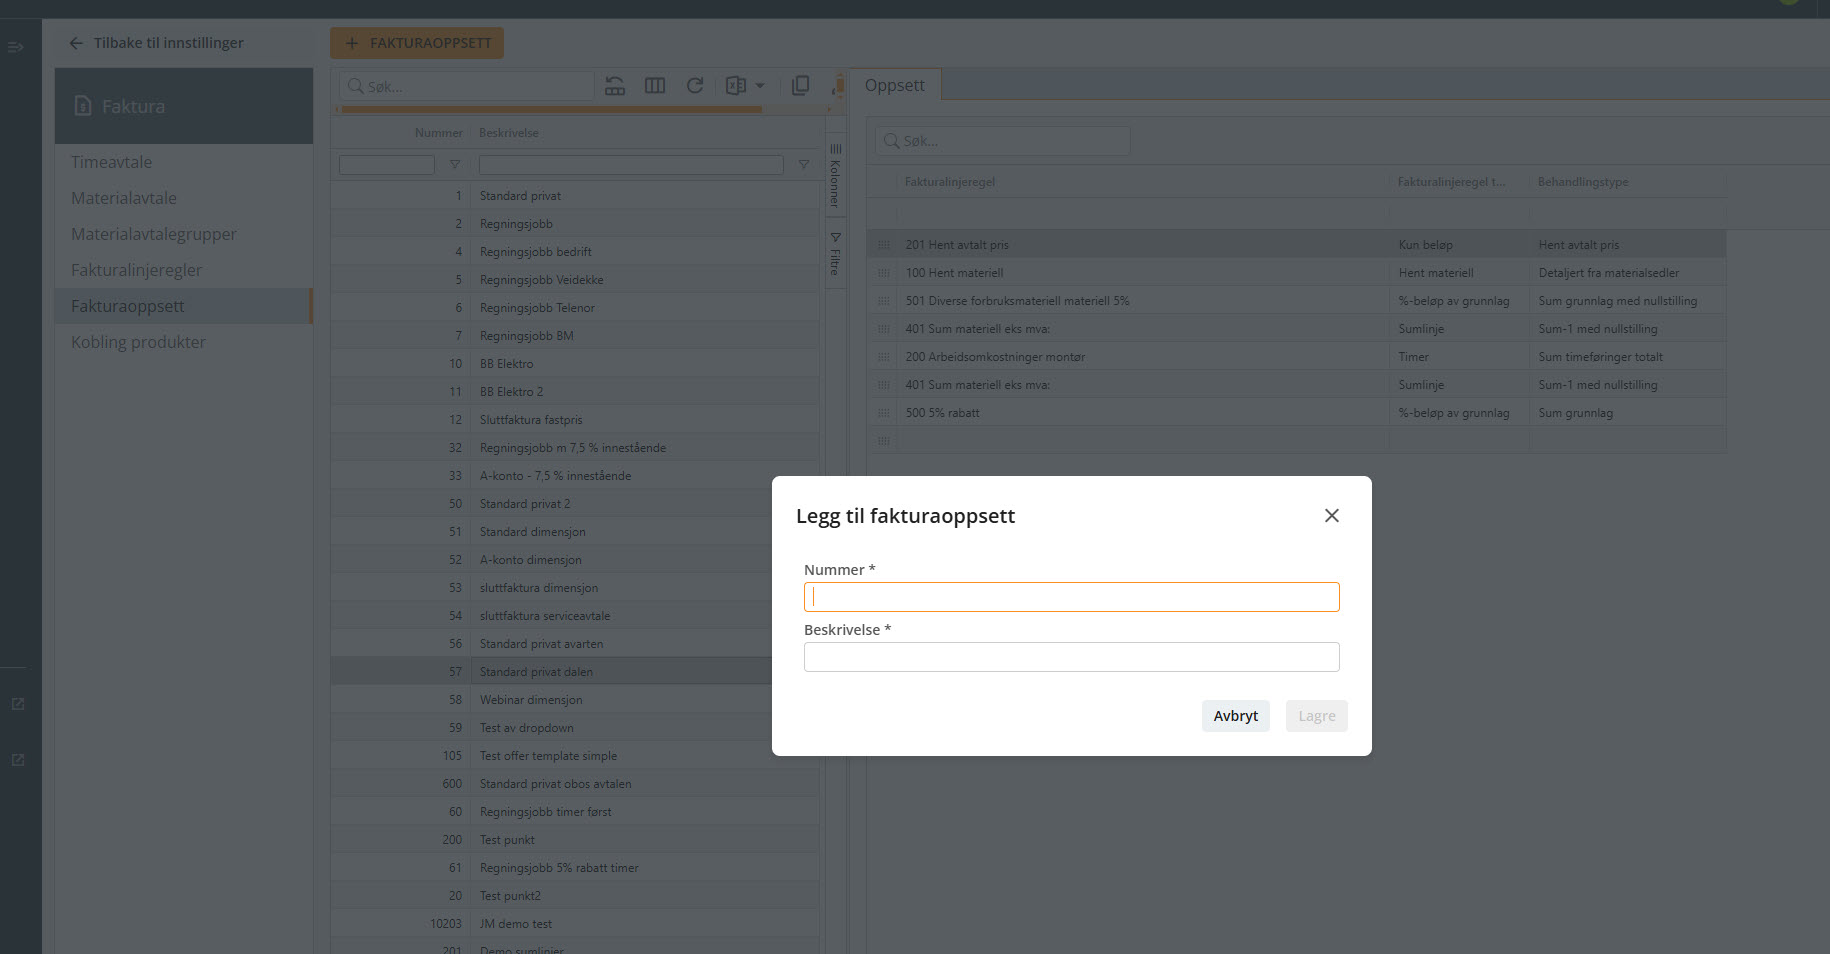Click the Oppsett panel search field
The height and width of the screenshot is (954, 1830).
1003,141
